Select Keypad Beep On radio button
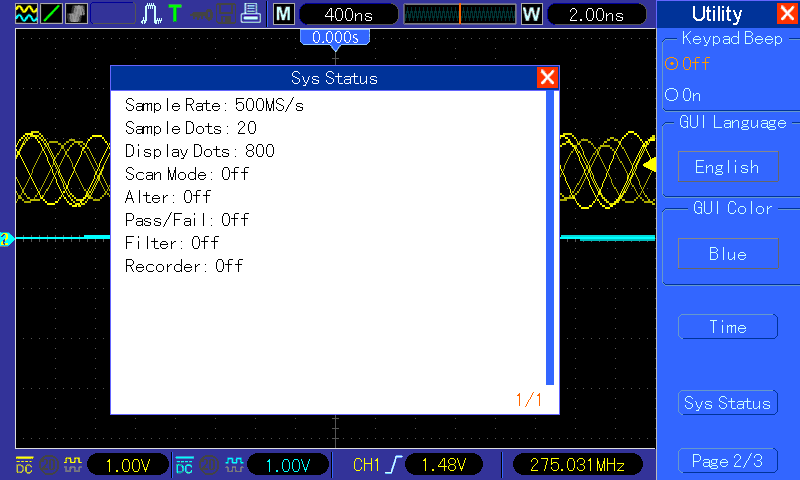 click(x=683, y=95)
